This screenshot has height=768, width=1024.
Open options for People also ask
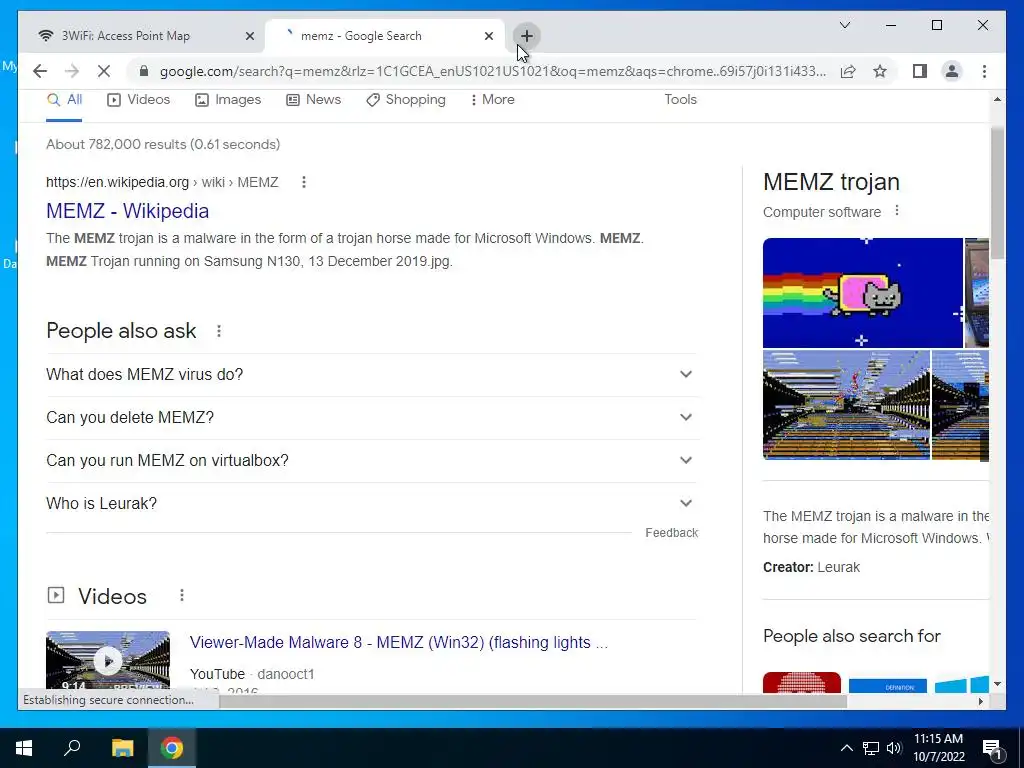(219, 331)
